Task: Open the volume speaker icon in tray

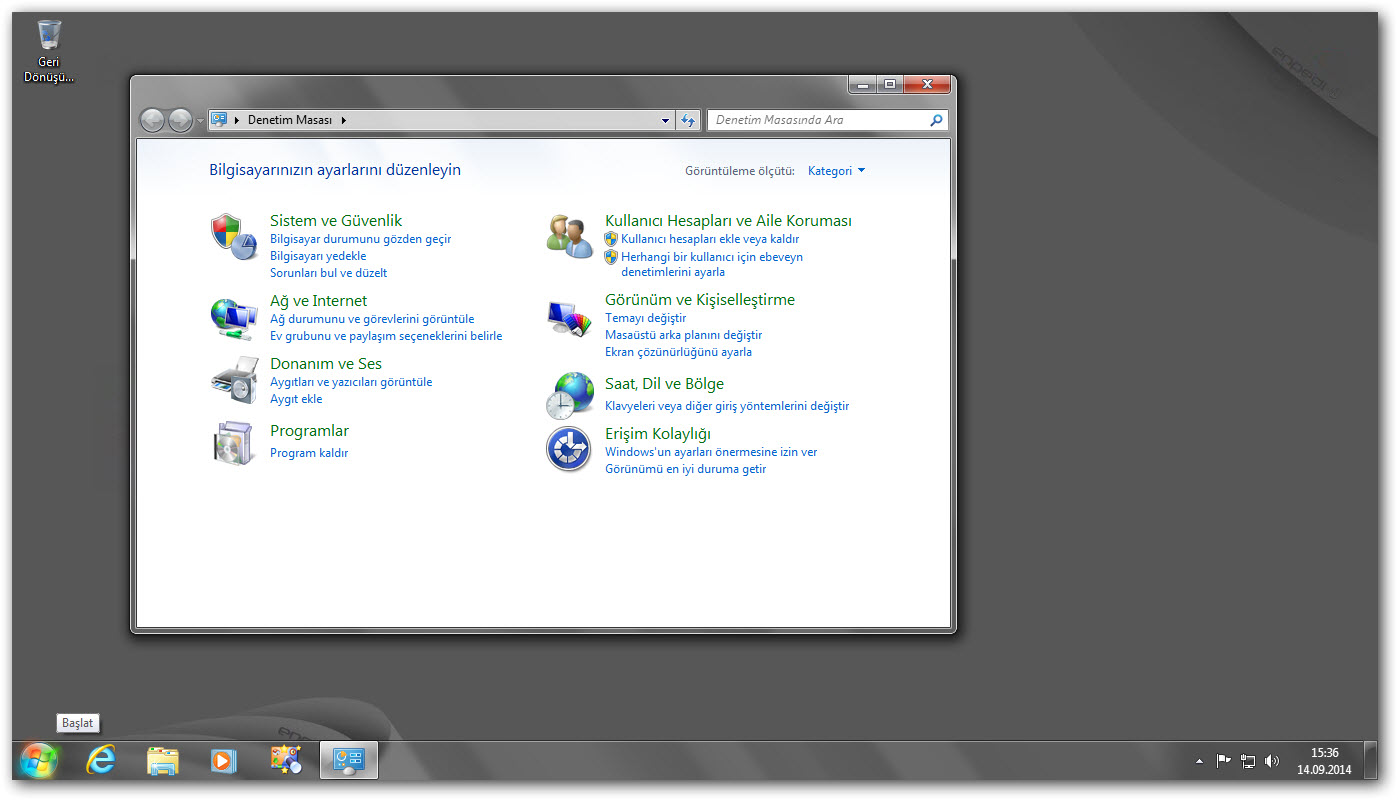Action: (x=1272, y=761)
